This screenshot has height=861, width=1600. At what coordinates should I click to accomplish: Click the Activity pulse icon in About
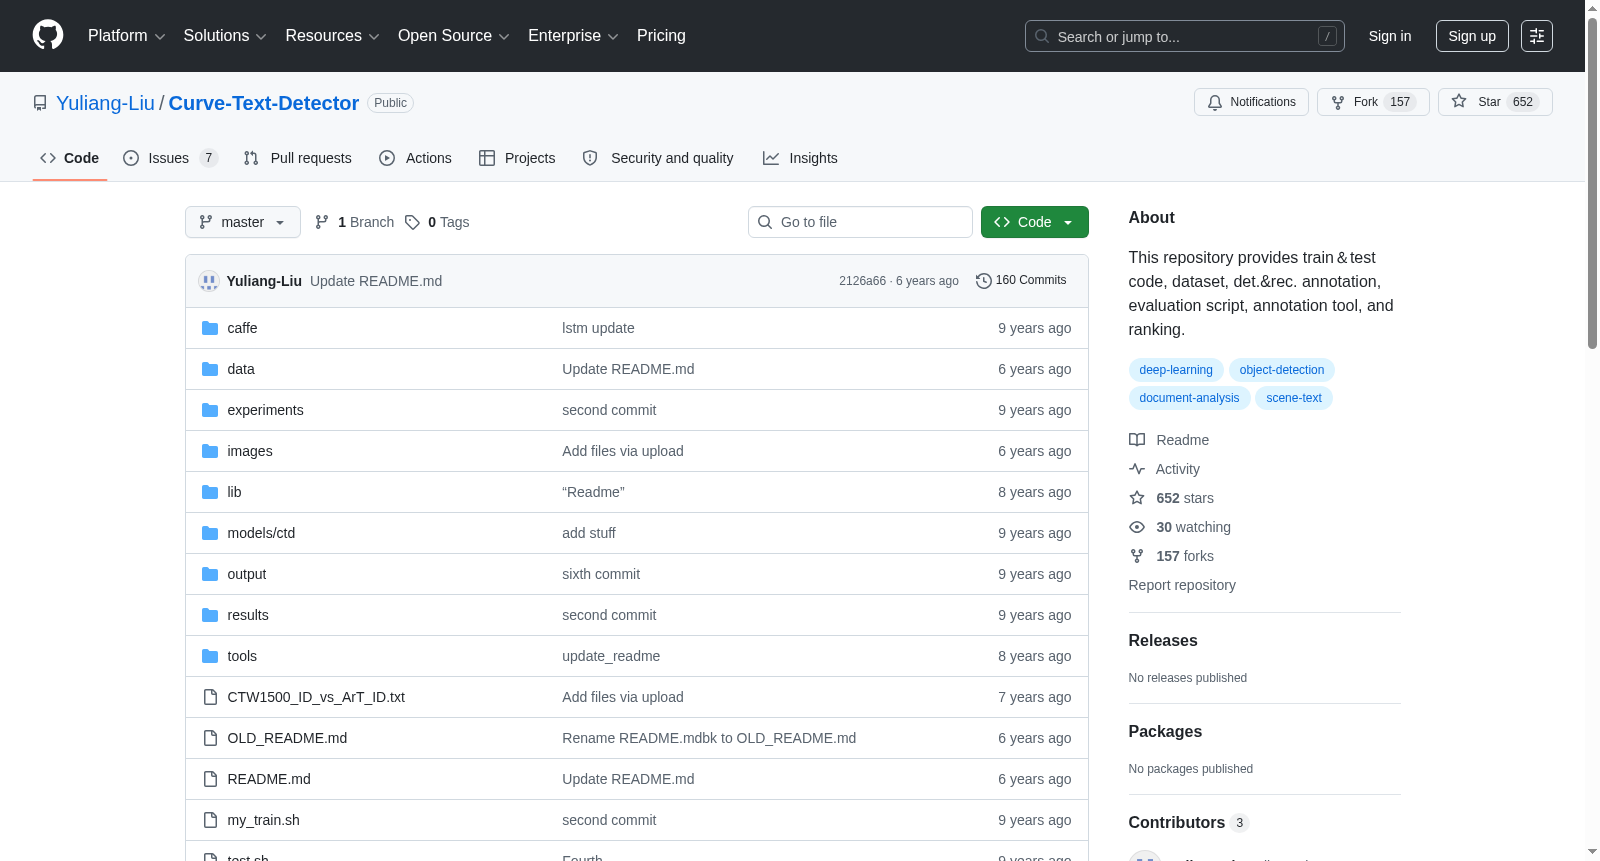(1137, 469)
